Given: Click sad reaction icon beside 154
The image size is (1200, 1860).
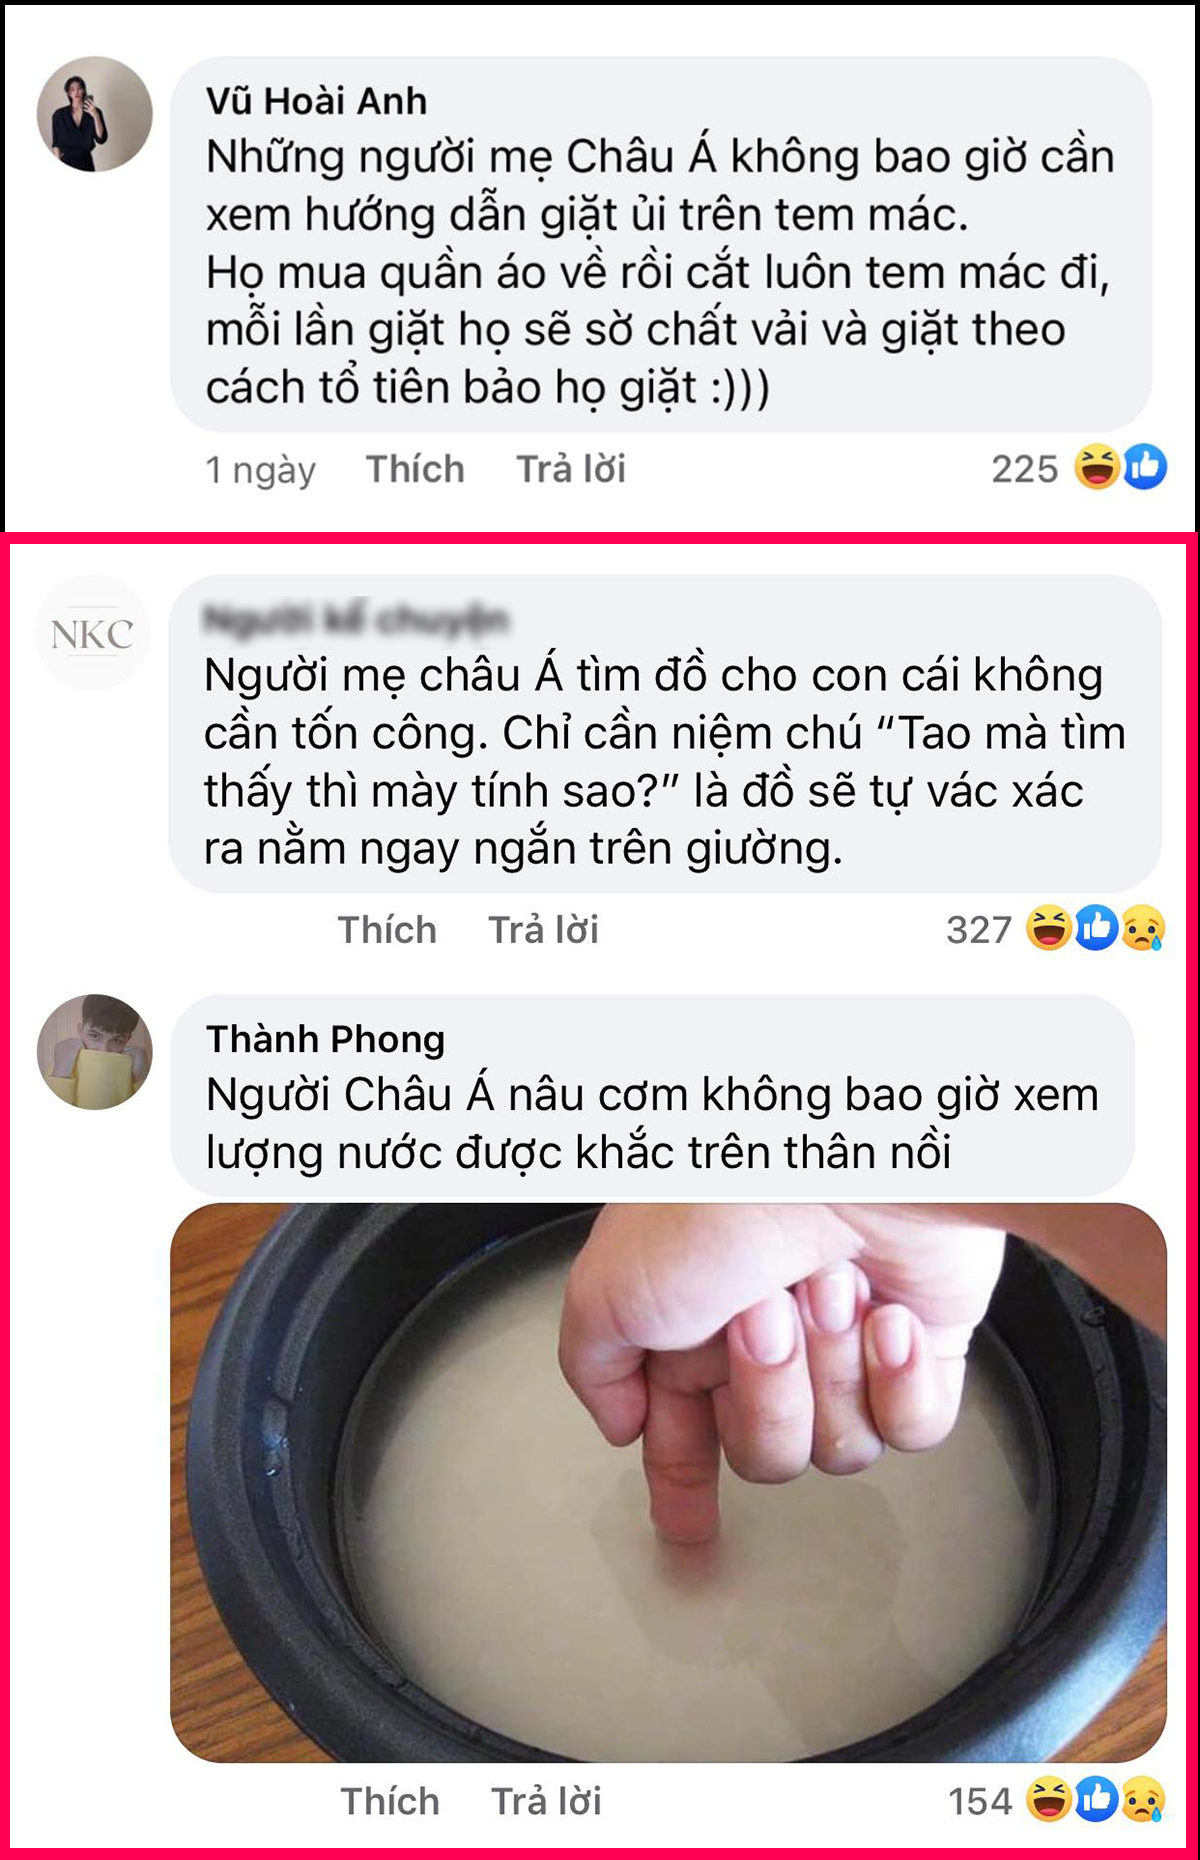Looking at the screenshot, I should 1143,1800.
